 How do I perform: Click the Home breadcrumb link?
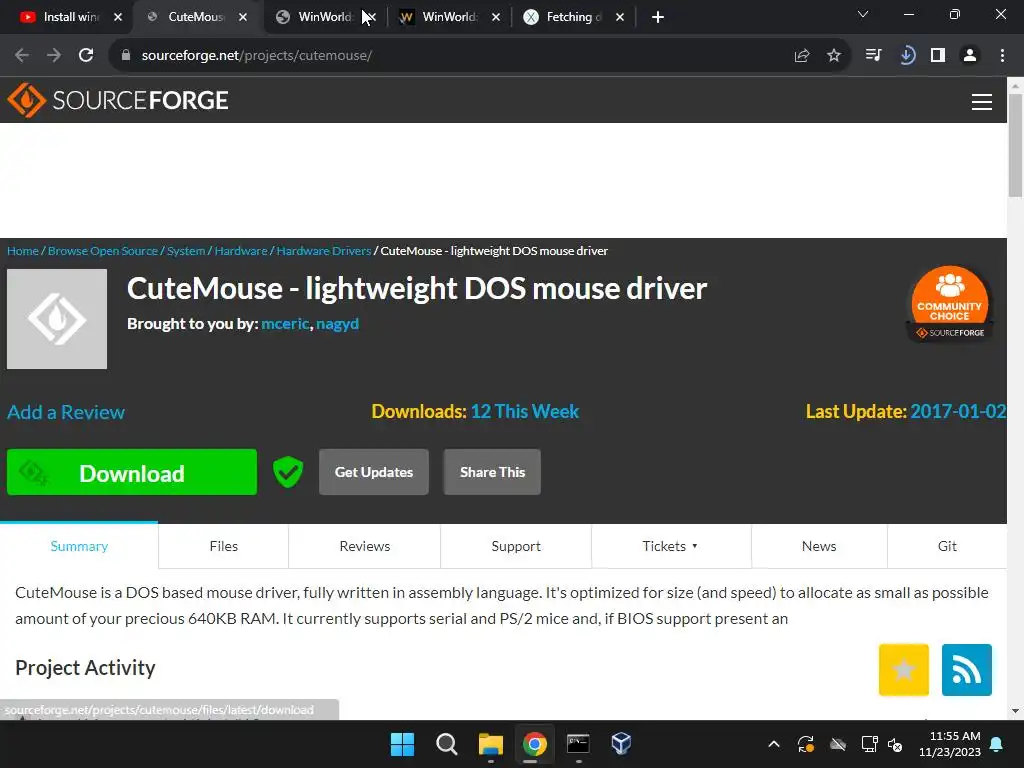pos(23,251)
